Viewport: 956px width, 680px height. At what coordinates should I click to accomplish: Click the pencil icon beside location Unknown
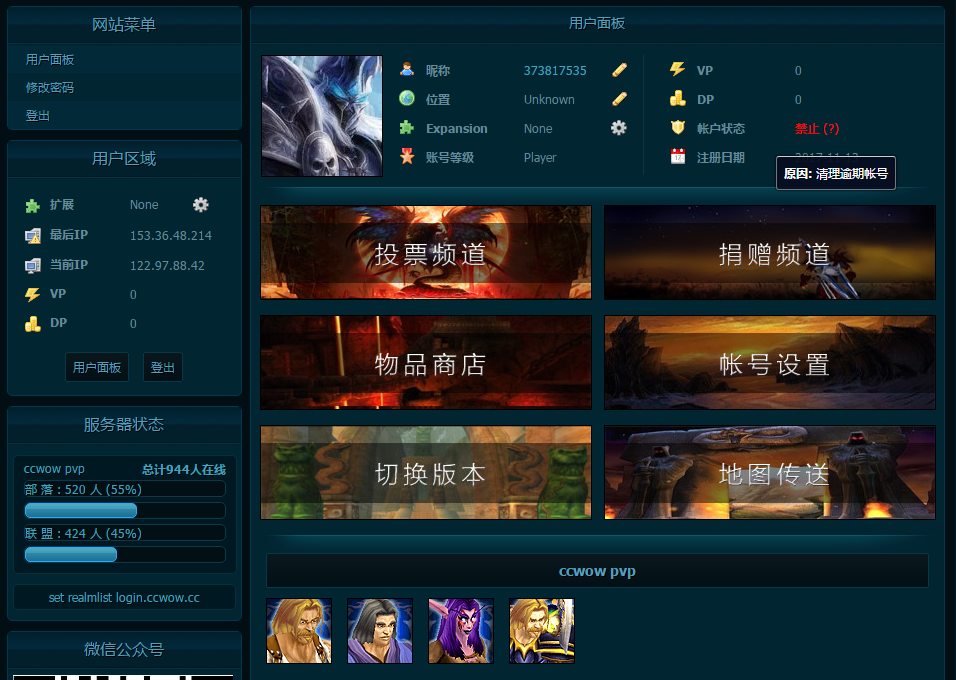pos(619,99)
